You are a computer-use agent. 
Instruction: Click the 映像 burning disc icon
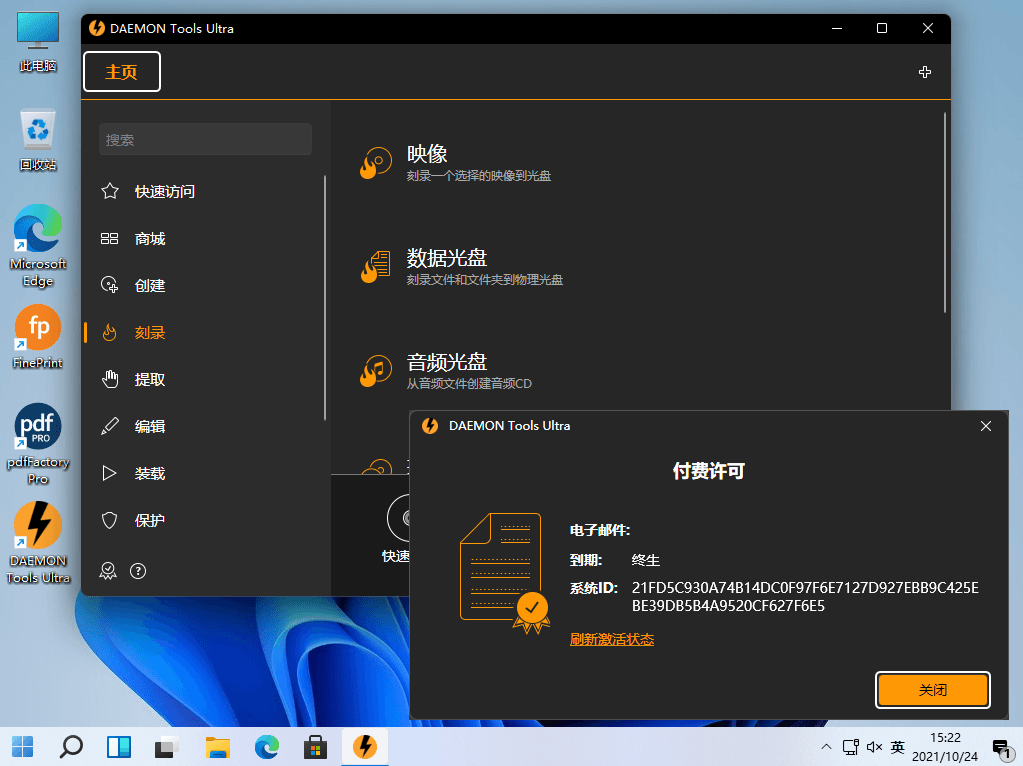point(376,162)
